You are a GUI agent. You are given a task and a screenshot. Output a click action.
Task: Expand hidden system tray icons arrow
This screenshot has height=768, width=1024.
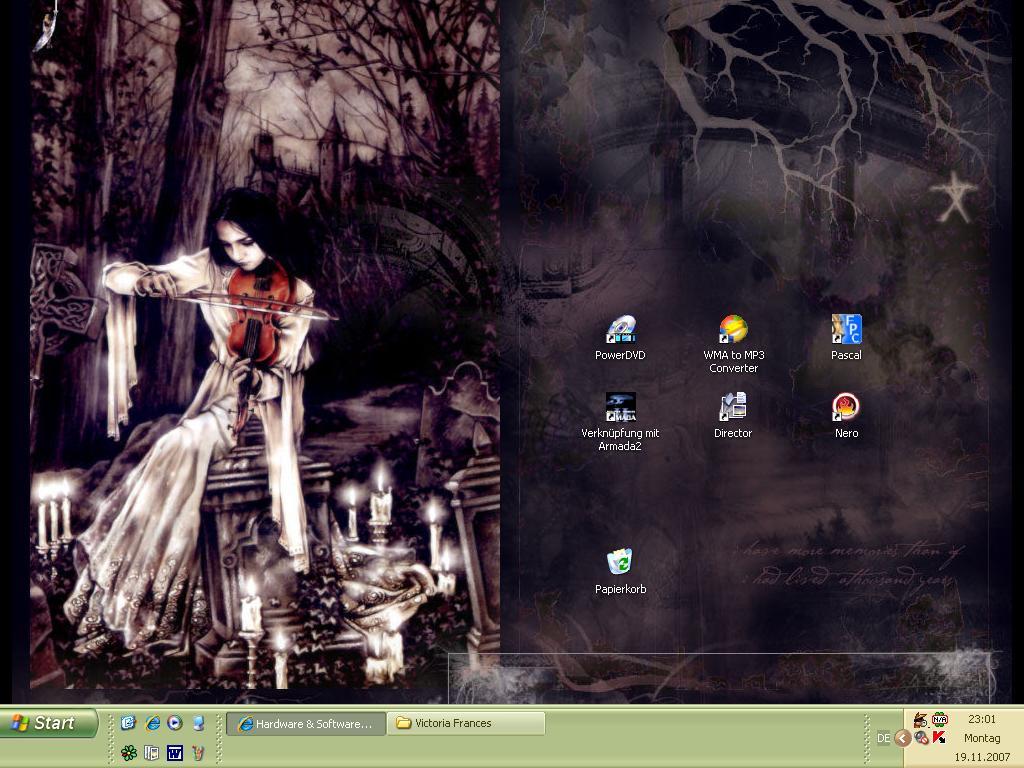click(x=902, y=738)
